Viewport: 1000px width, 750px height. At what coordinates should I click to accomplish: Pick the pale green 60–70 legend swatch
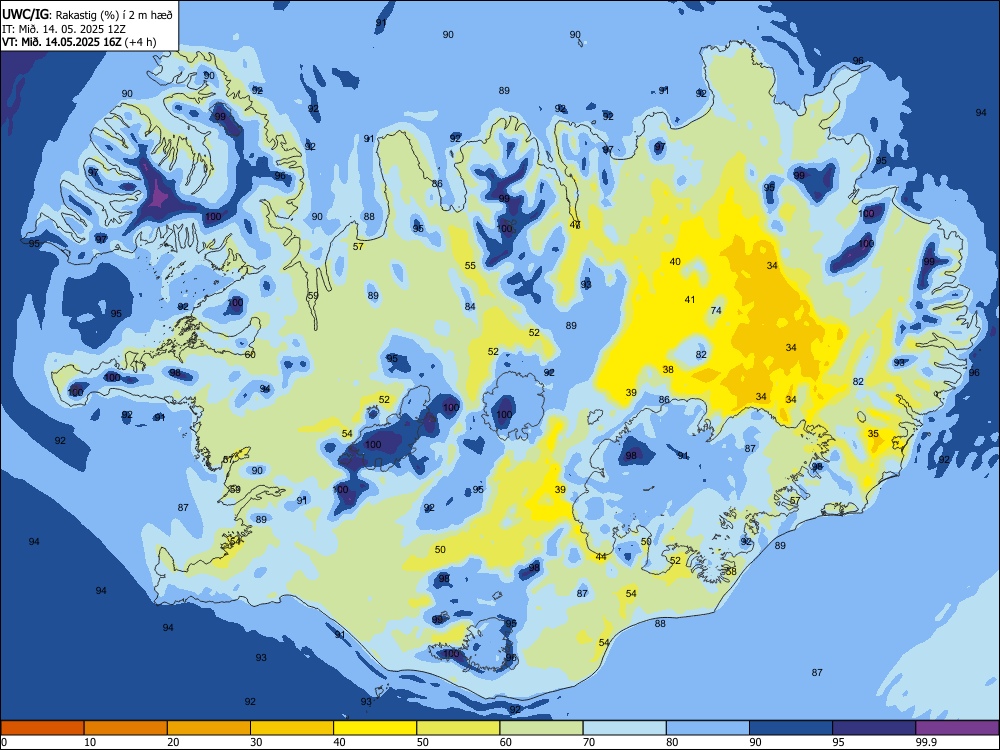pyautogui.click(x=541, y=728)
